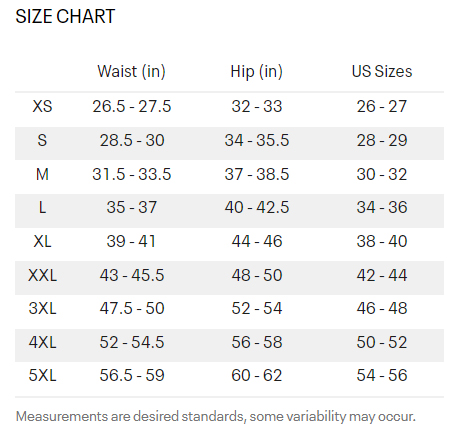Click the measurements variability disclaimer text
472x427 pixels.
pos(216,417)
